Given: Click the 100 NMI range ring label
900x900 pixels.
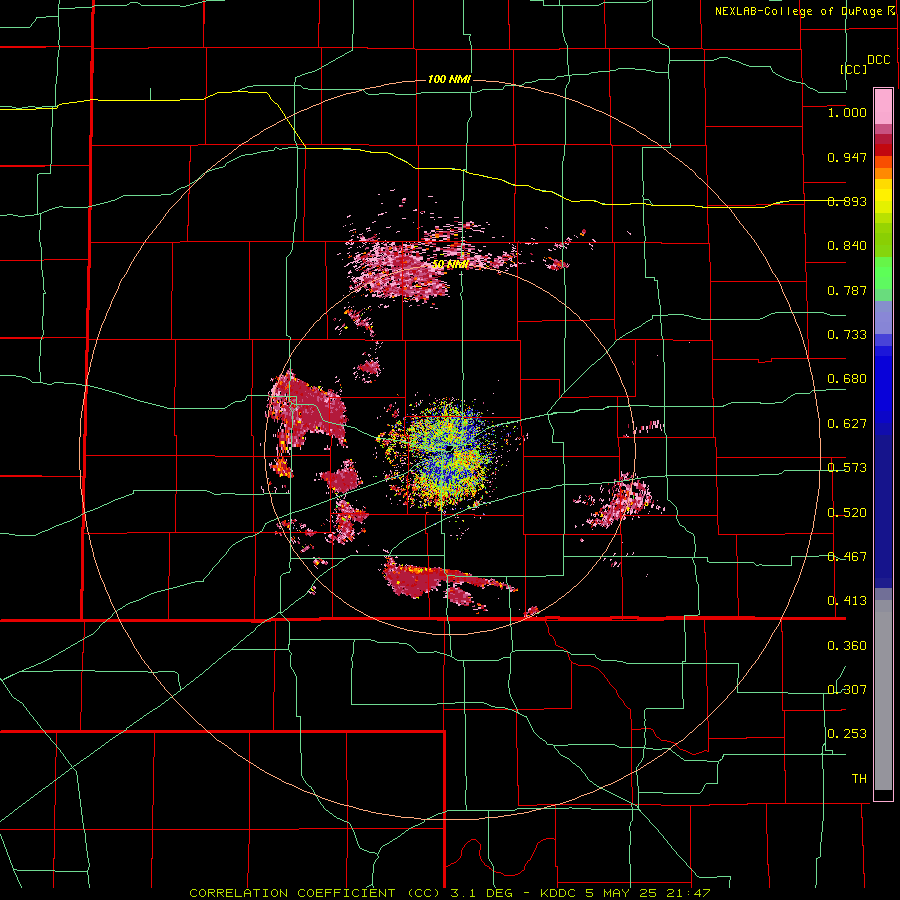Looking at the screenshot, I should click(x=449, y=79).
